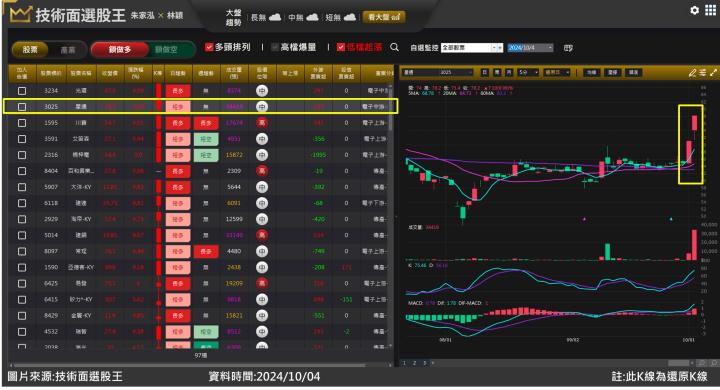The height and width of the screenshot is (390, 720).
Task: Click 中 position badge for stock 3234
Action: 262,91
